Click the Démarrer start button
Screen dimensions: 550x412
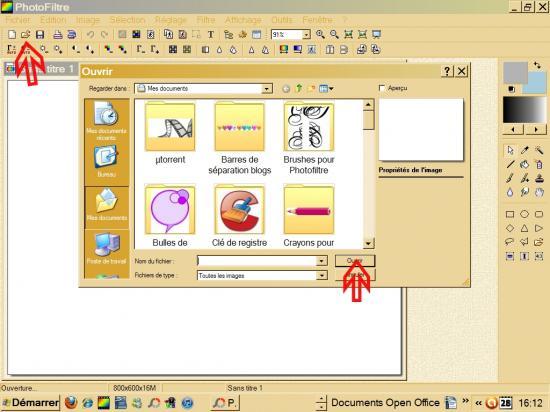point(31,403)
